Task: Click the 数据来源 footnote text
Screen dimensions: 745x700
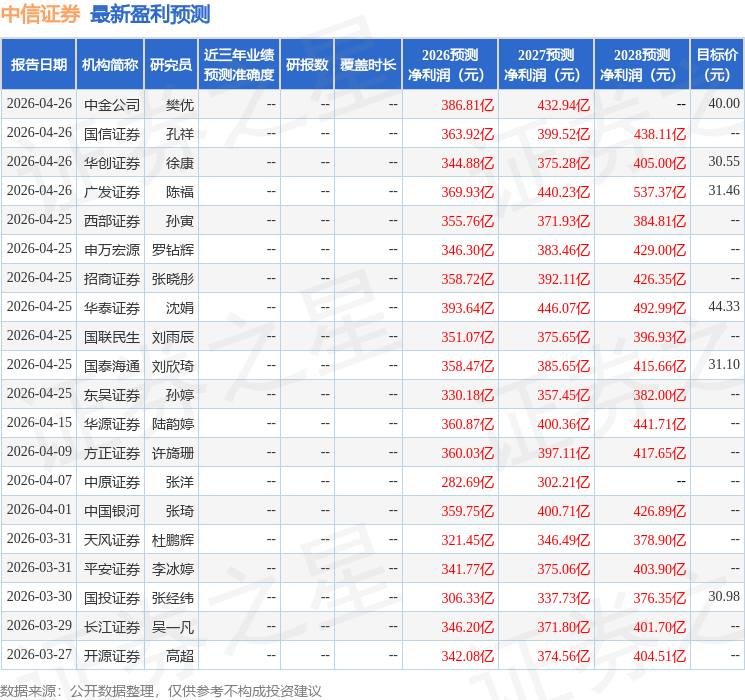Action: pyautogui.click(x=161, y=690)
